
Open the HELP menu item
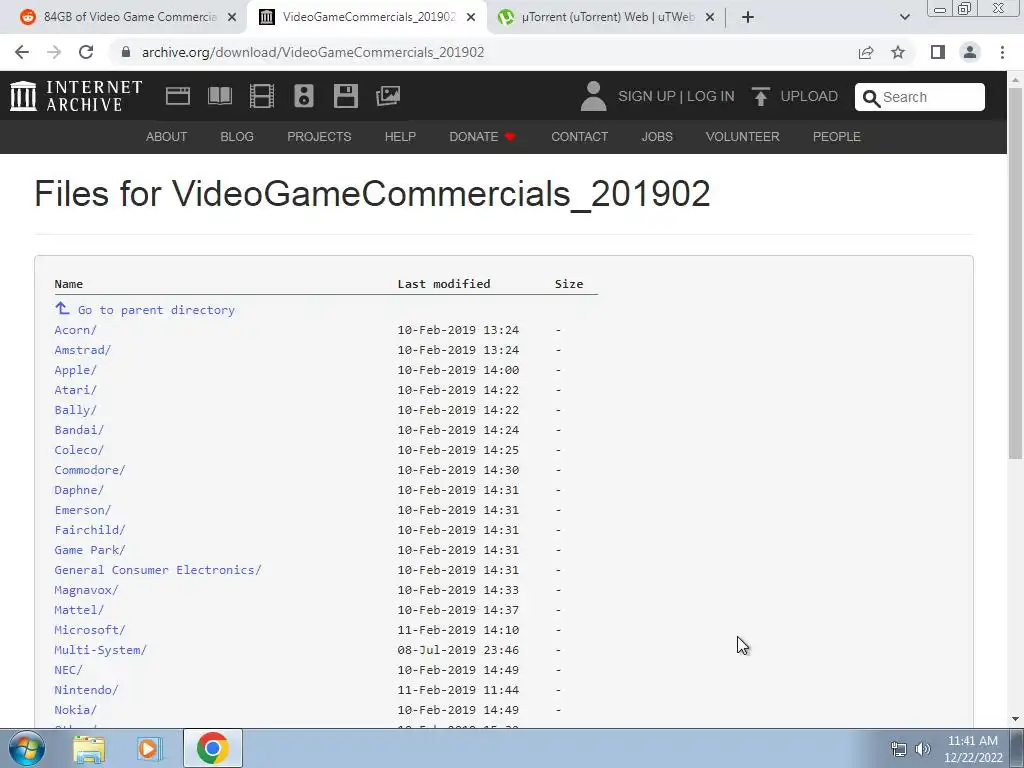tap(400, 136)
